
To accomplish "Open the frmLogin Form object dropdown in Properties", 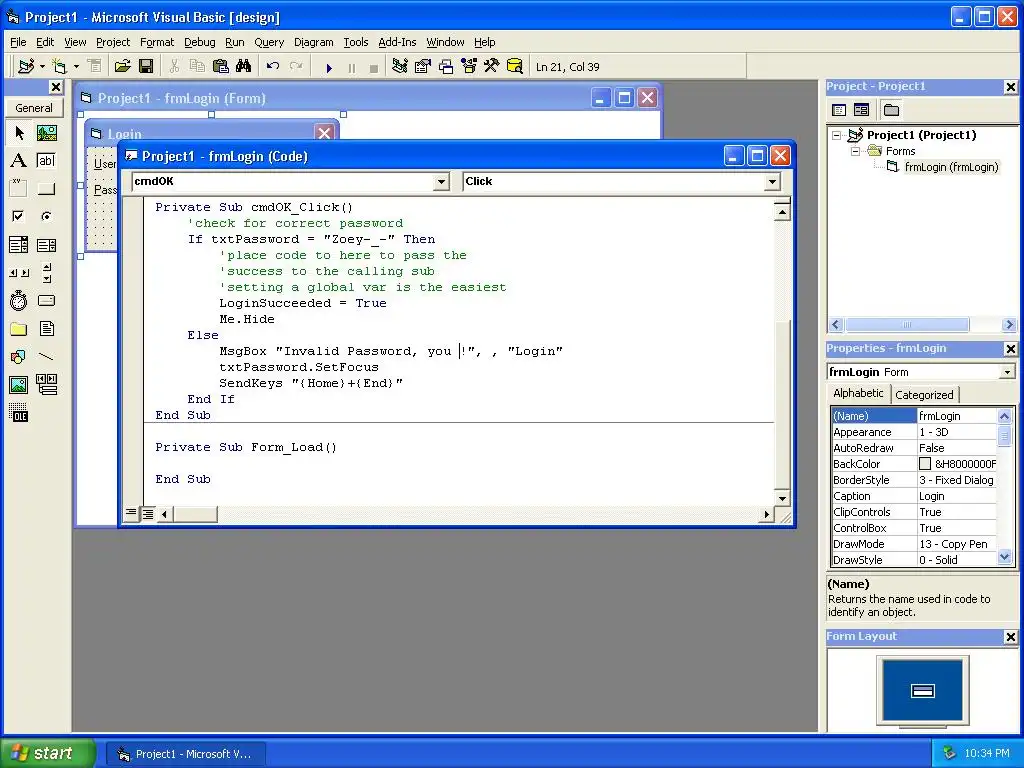I will [x=1008, y=372].
